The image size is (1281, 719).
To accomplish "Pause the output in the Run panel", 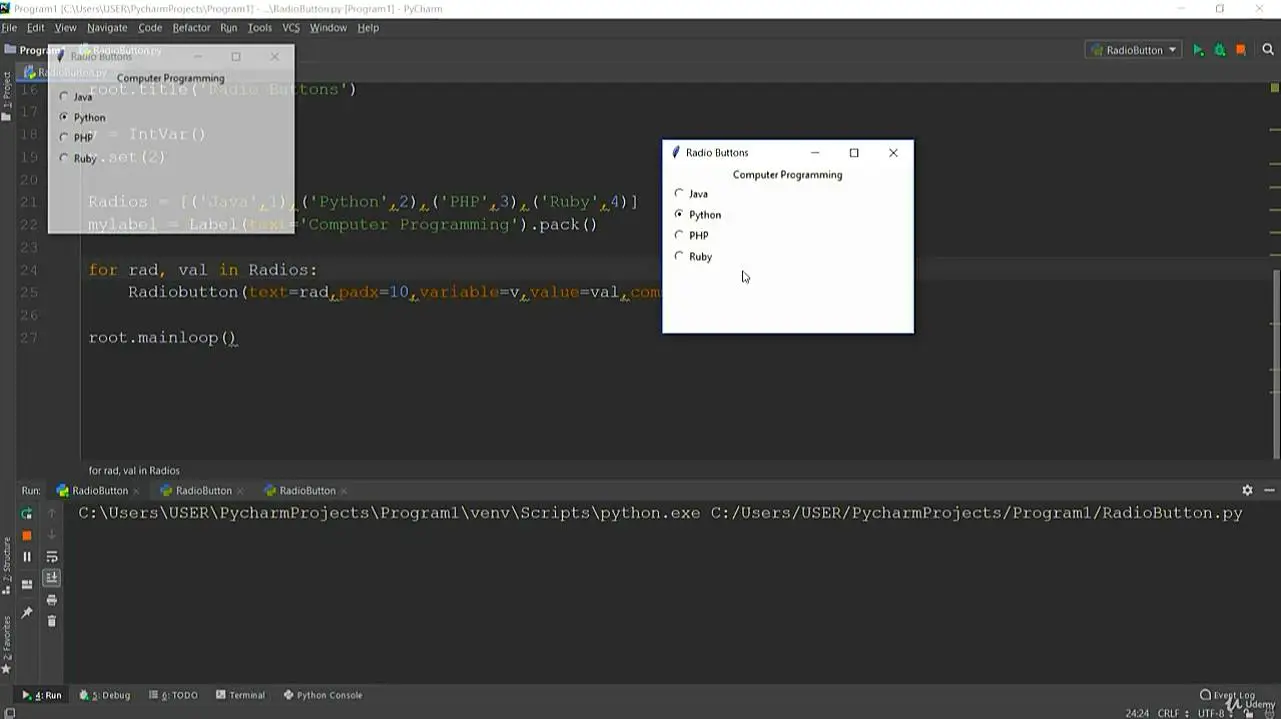I will [27, 557].
